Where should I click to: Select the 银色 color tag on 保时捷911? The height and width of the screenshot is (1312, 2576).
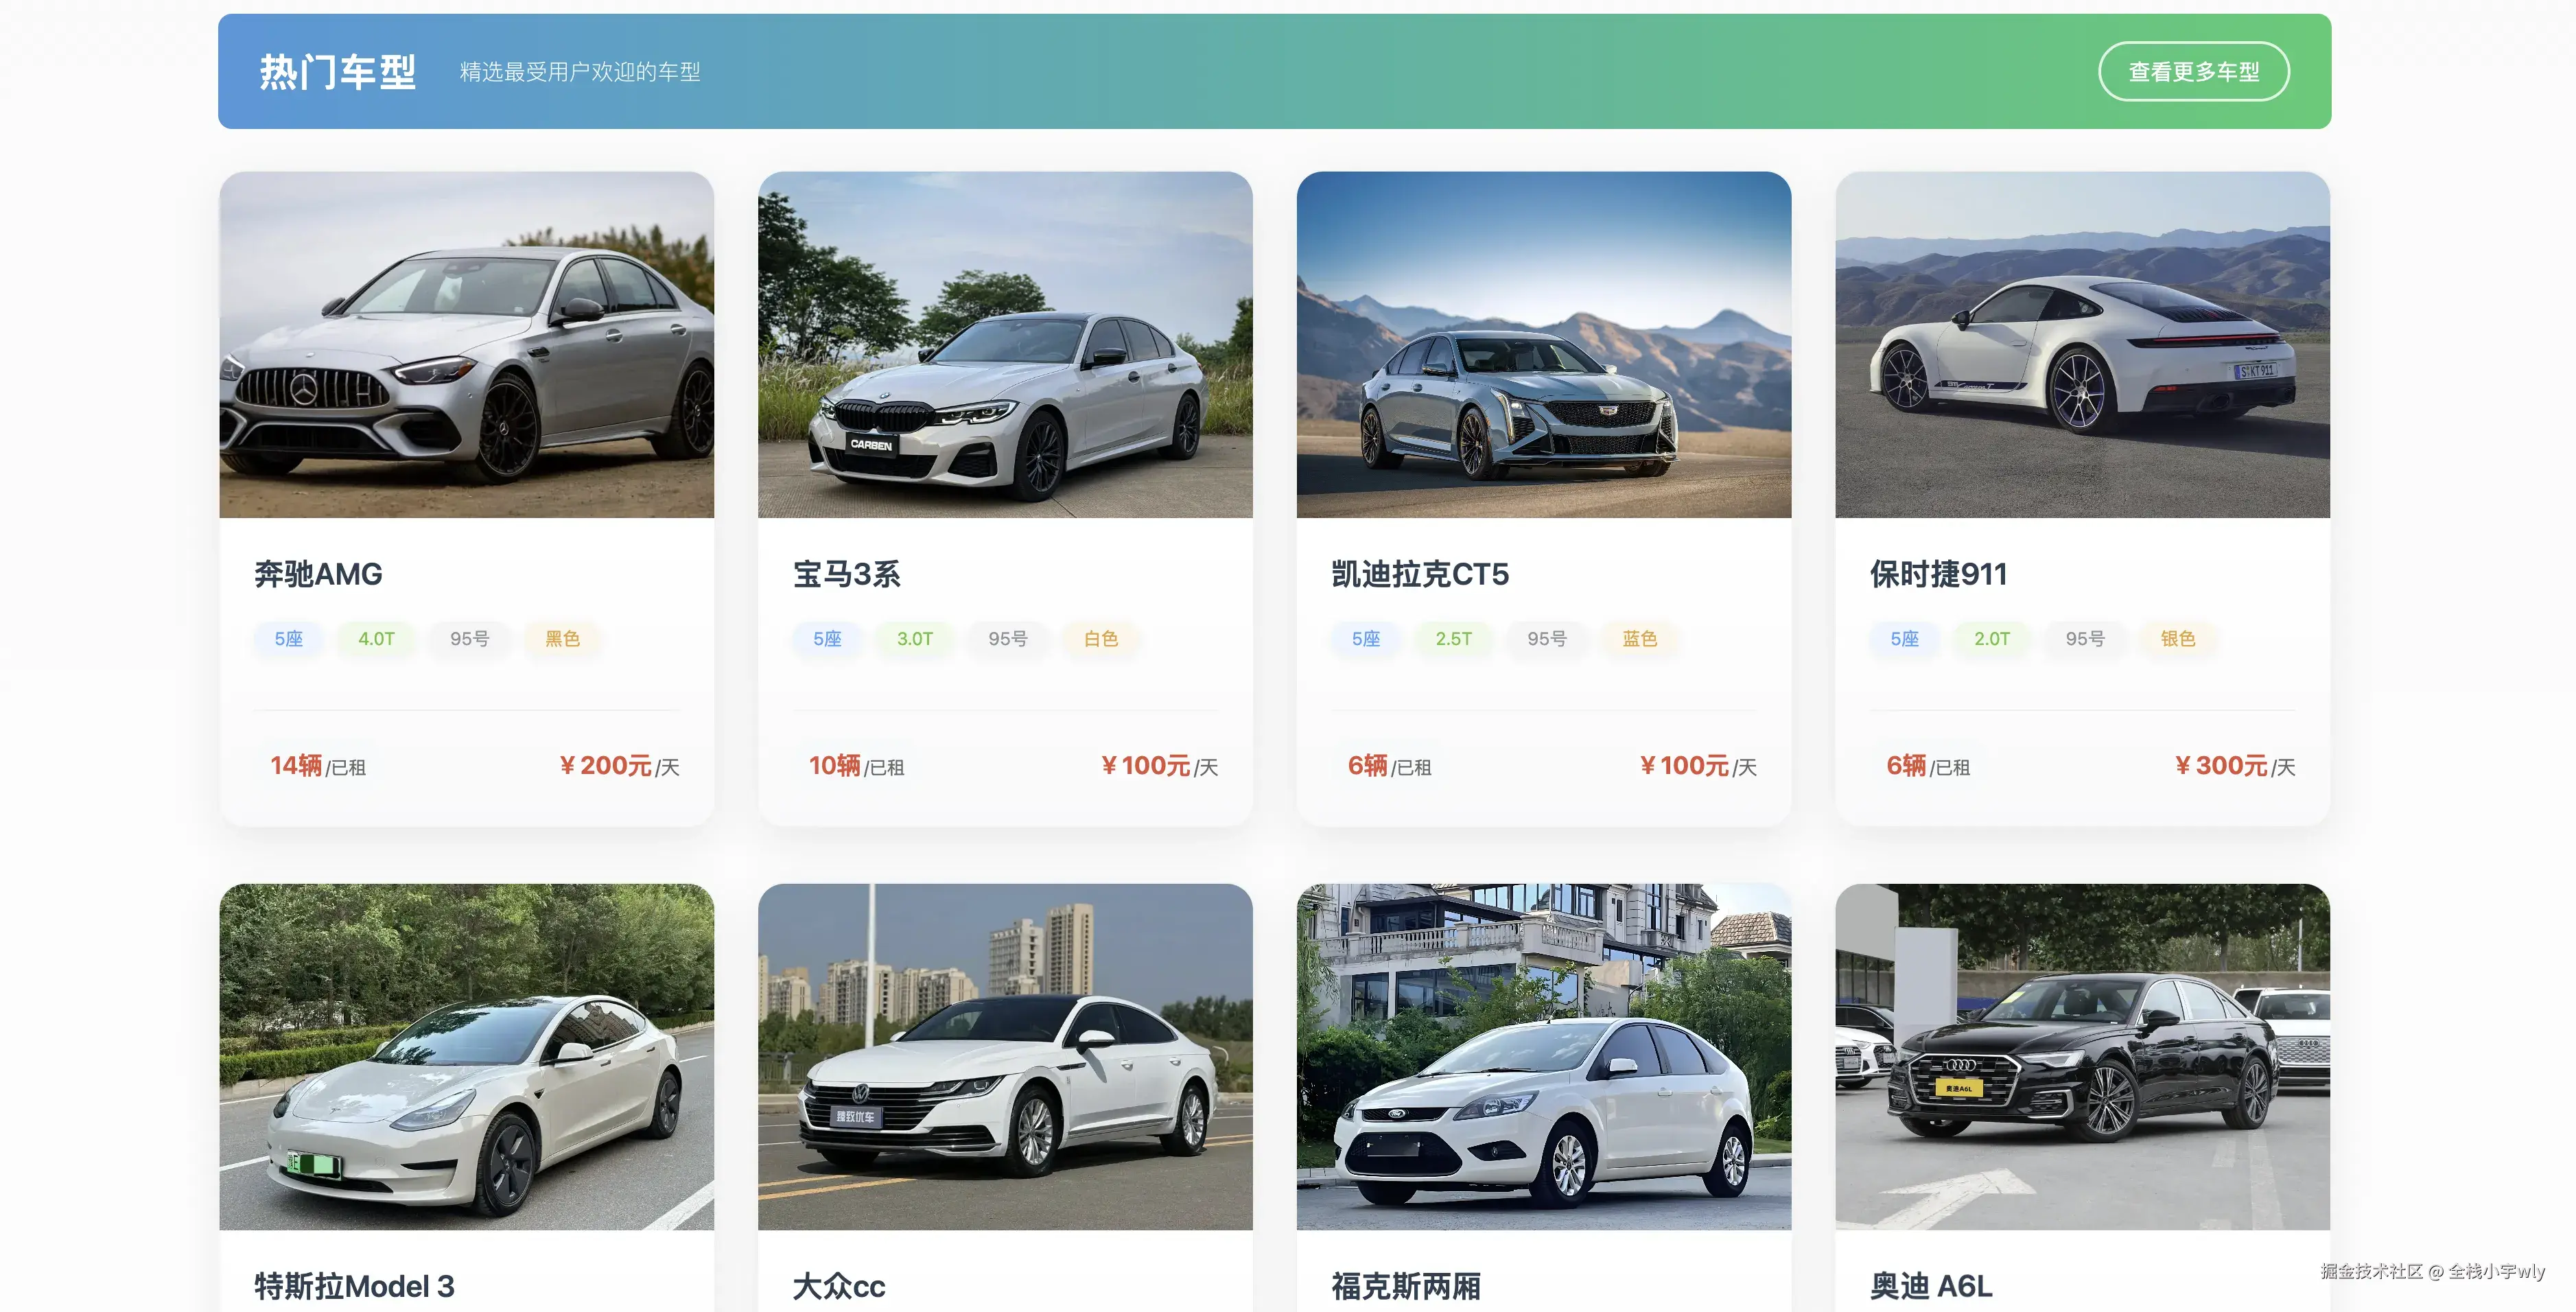tap(2177, 638)
